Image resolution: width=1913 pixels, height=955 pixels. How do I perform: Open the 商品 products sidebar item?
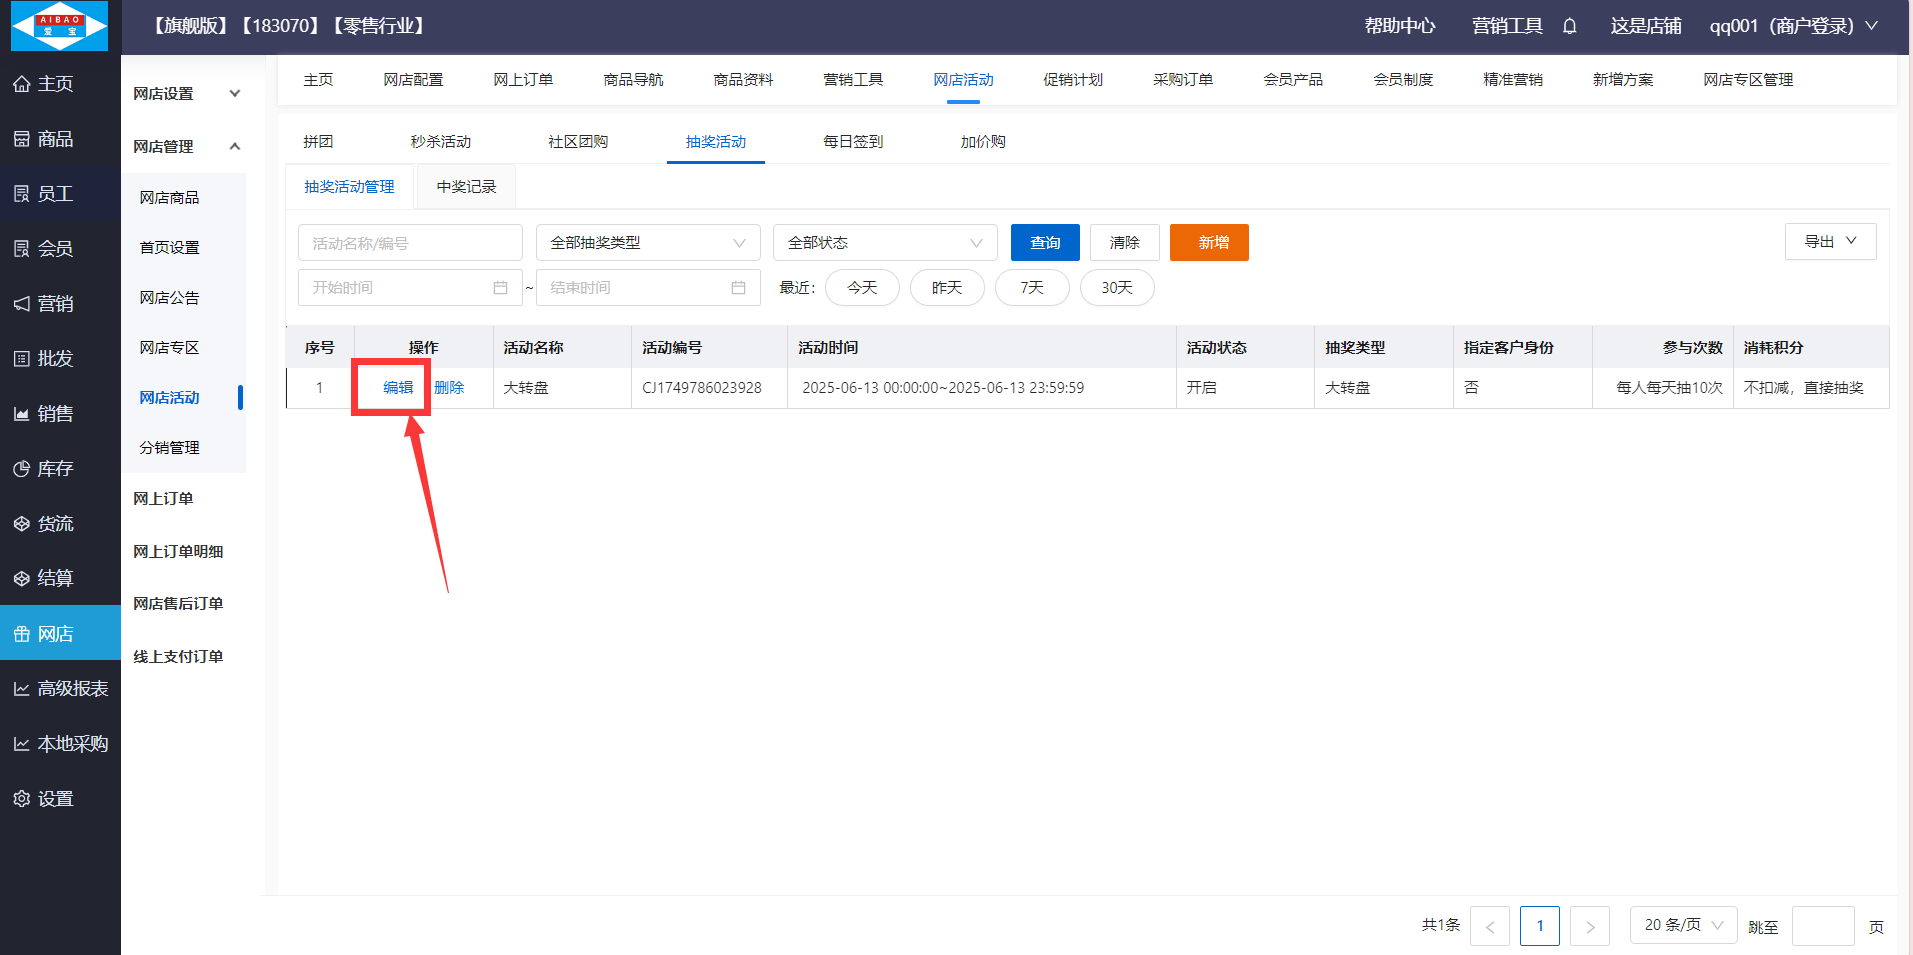(x=44, y=139)
